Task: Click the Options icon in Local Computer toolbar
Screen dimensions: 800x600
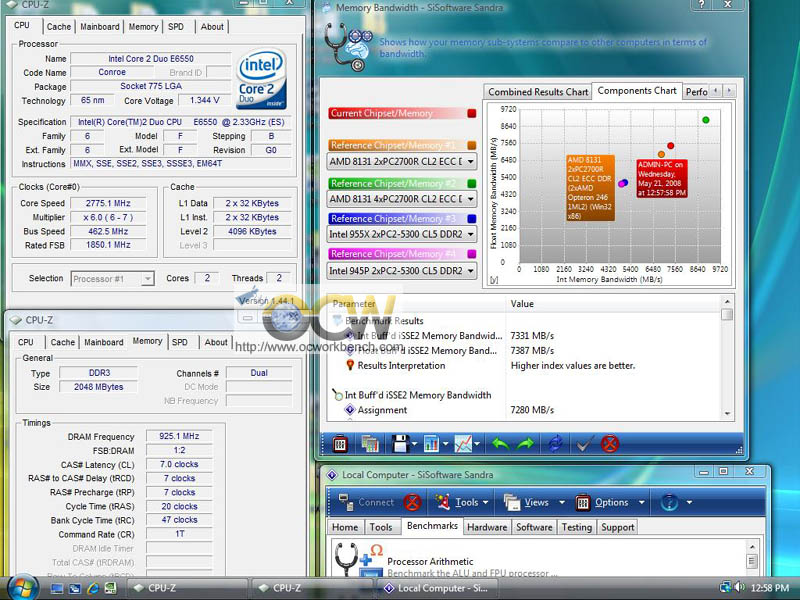Action: coord(583,503)
